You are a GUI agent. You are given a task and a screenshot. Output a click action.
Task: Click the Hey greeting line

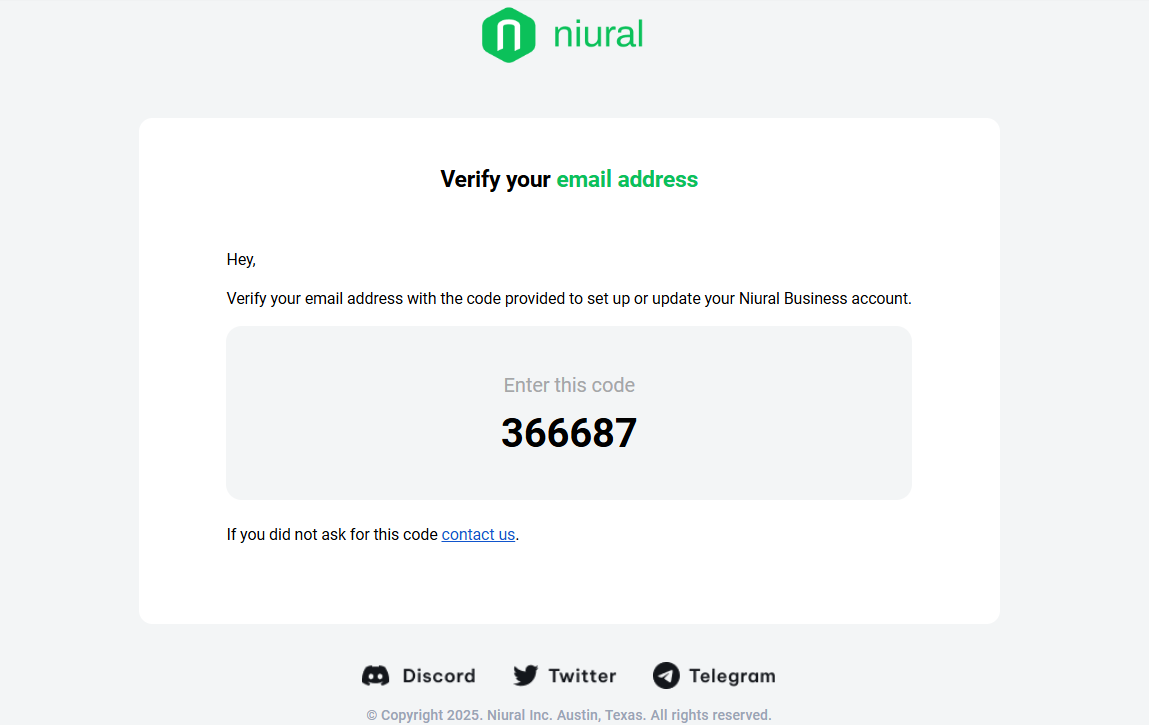coord(241,260)
